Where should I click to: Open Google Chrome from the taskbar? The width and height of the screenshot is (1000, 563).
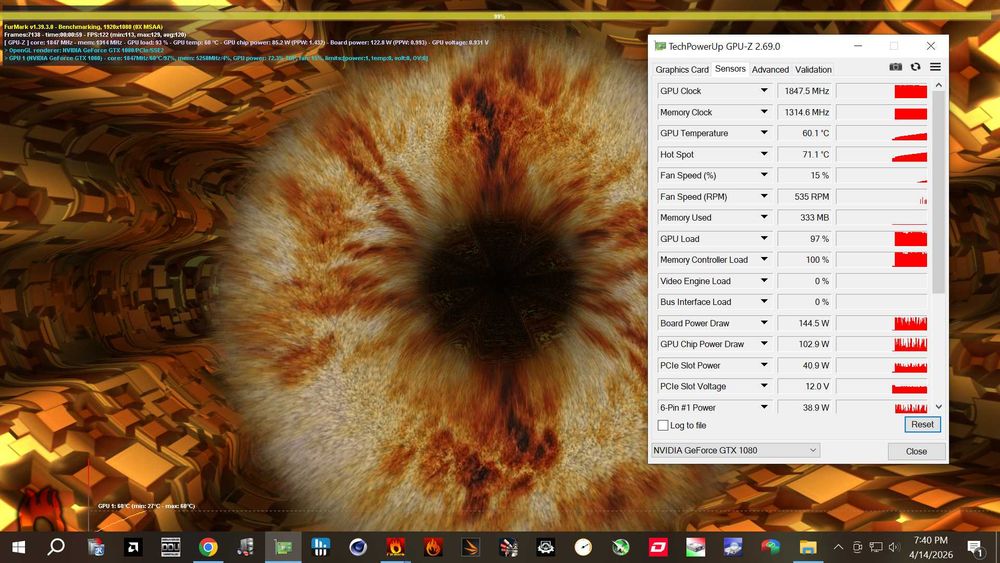tap(208, 547)
